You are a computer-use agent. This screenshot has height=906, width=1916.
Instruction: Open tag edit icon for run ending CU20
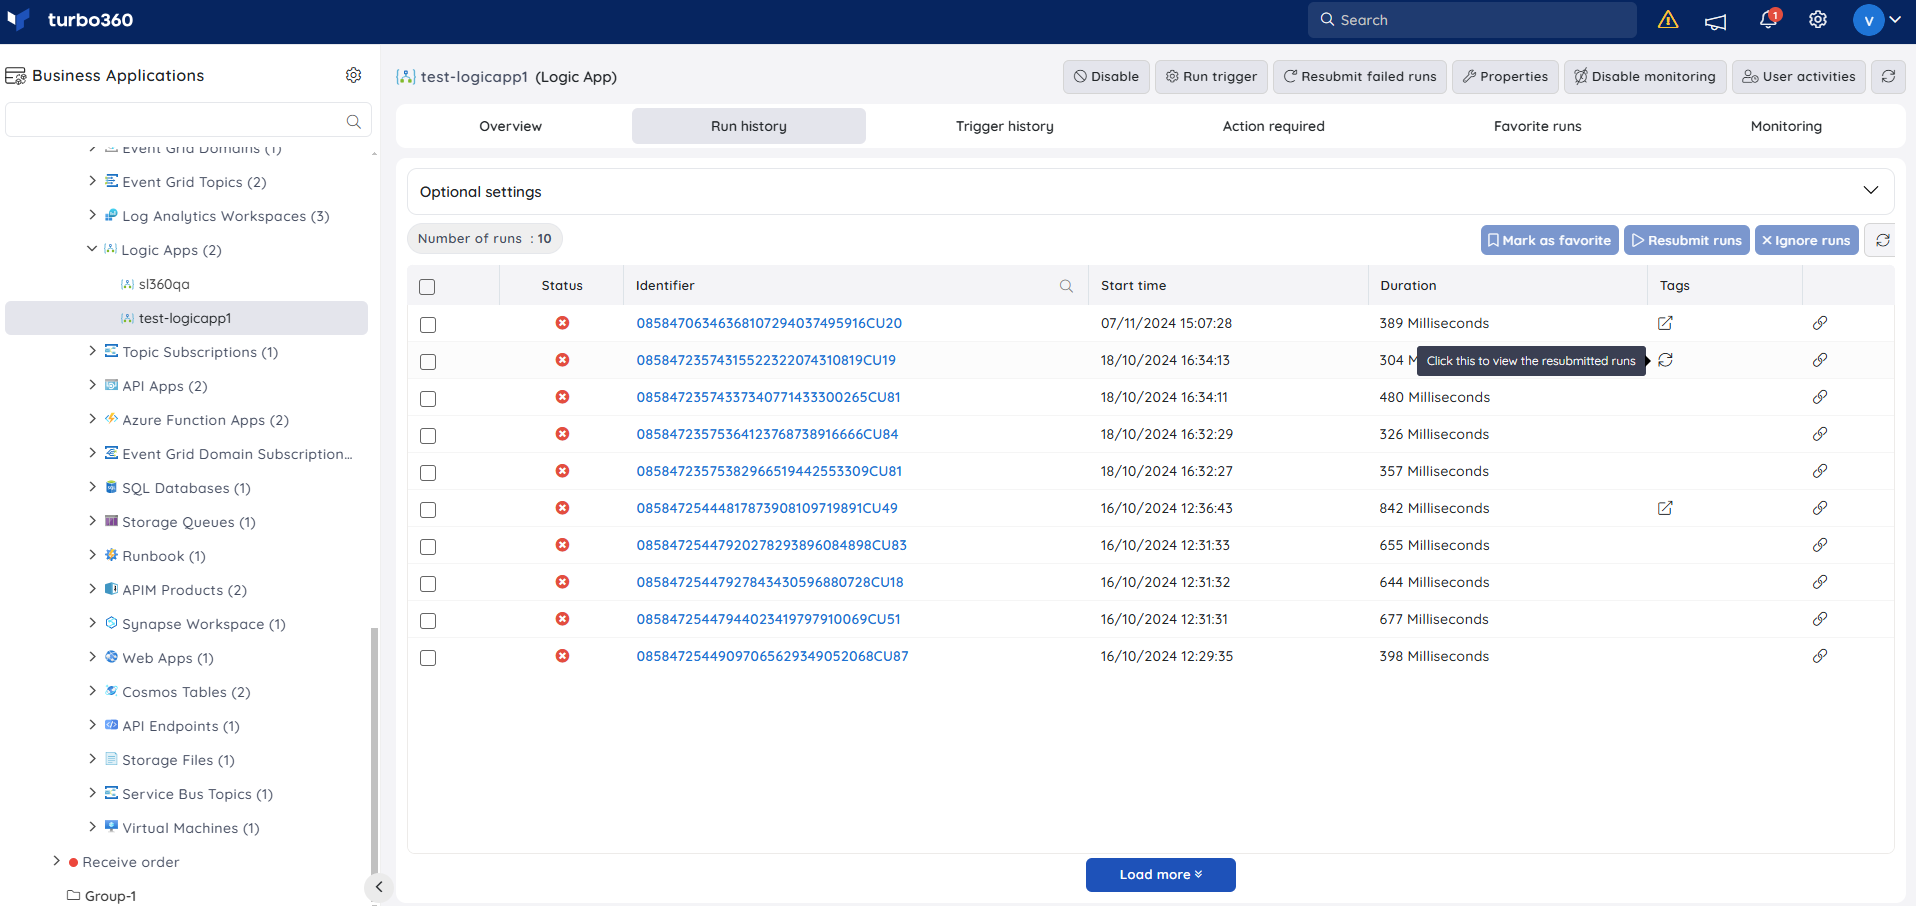[1665, 323]
